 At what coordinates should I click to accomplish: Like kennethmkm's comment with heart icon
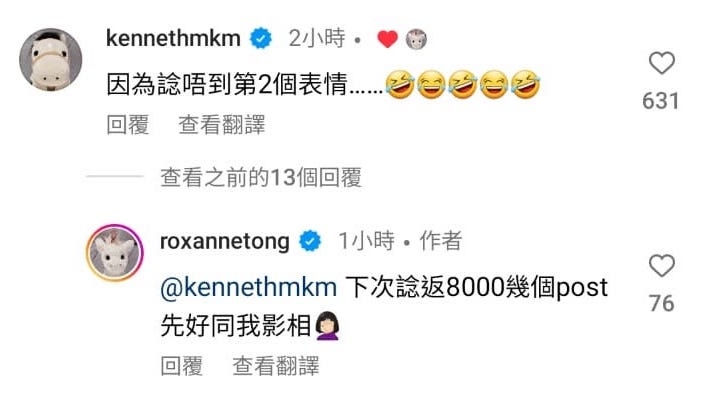[x=662, y=63]
